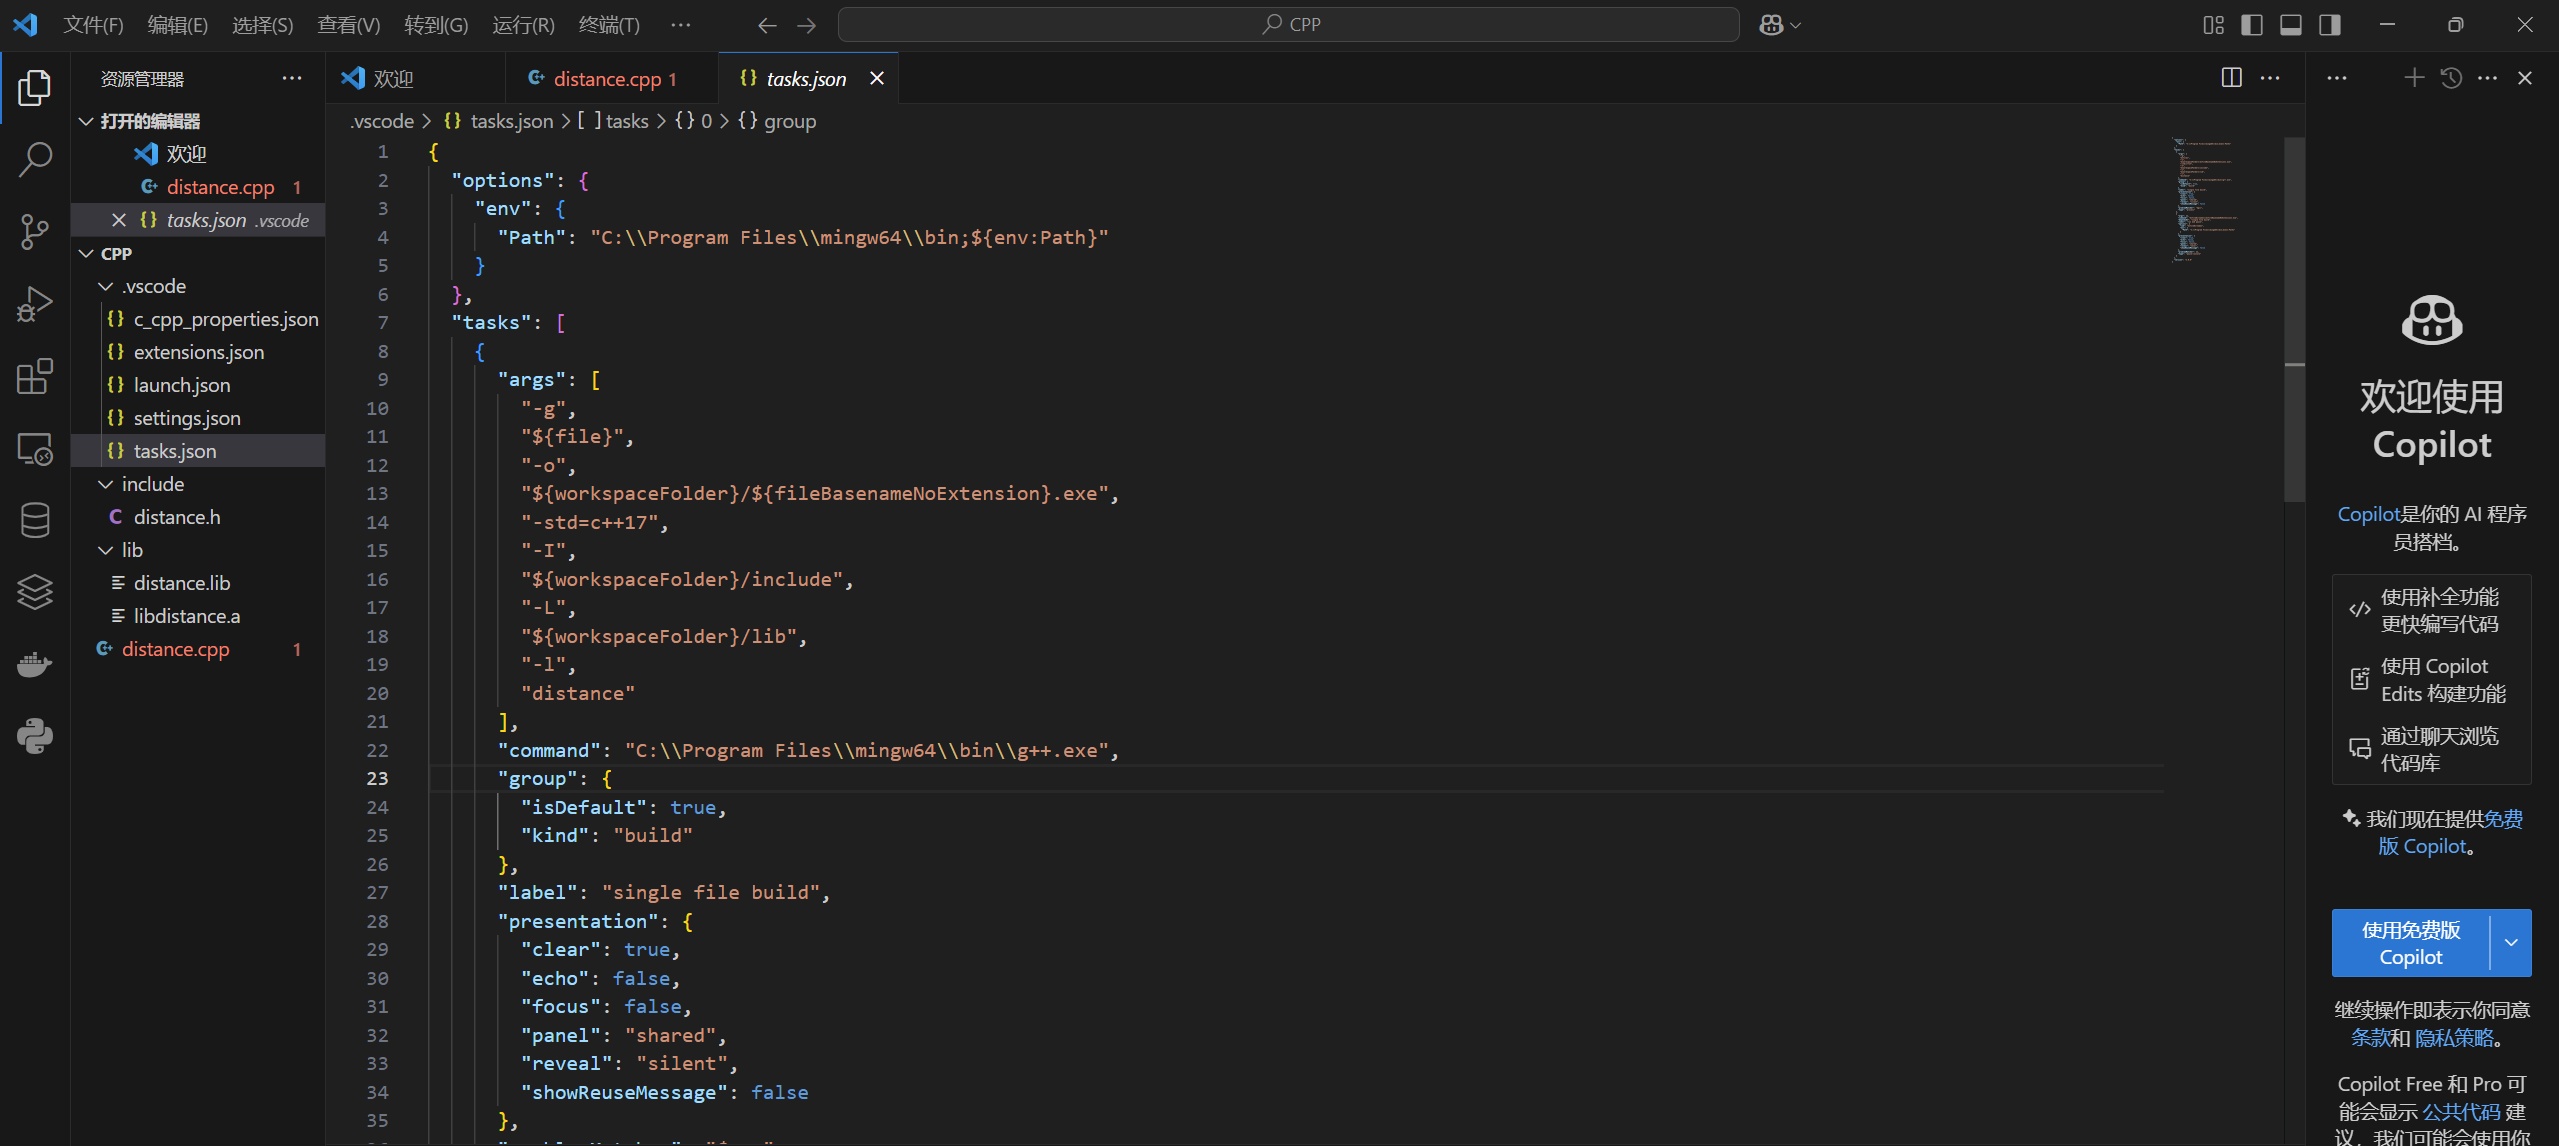The image size is (2559, 1146).
Task: Collapse the include folder
Action: pyautogui.click(x=198, y=484)
